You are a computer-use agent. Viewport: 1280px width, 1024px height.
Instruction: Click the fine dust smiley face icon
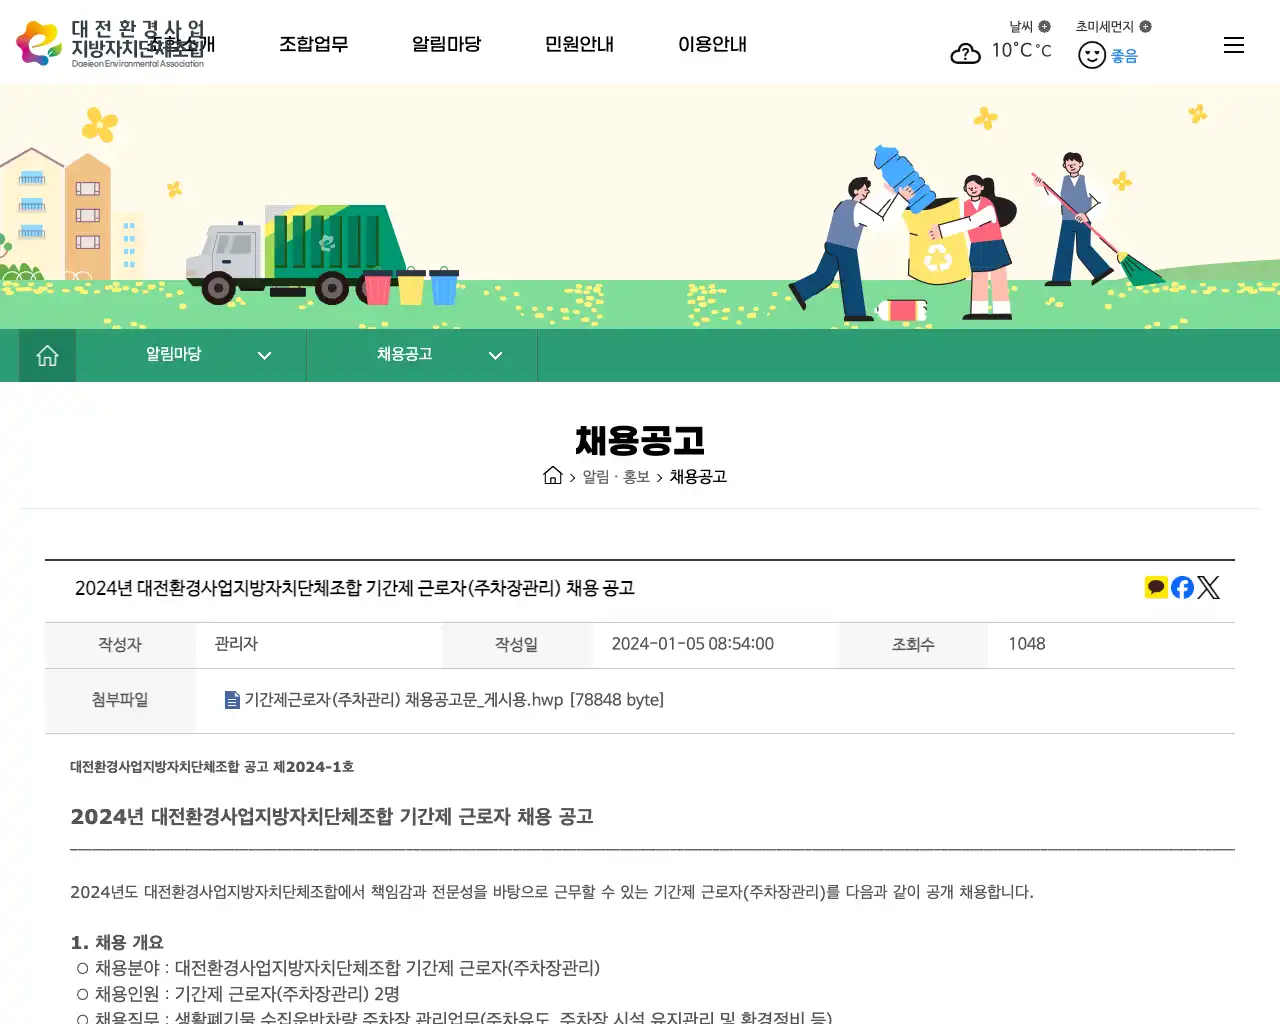tap(1091, 54)
